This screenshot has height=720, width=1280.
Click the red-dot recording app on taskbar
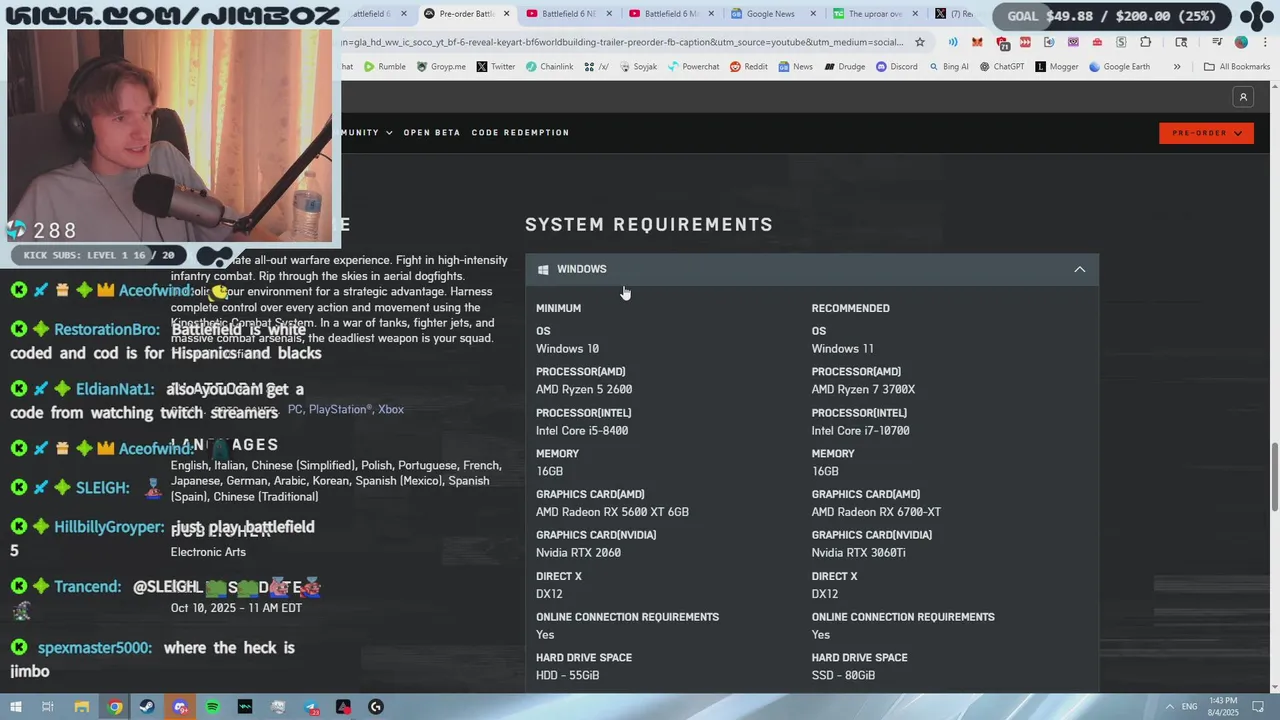click(343, 707)
